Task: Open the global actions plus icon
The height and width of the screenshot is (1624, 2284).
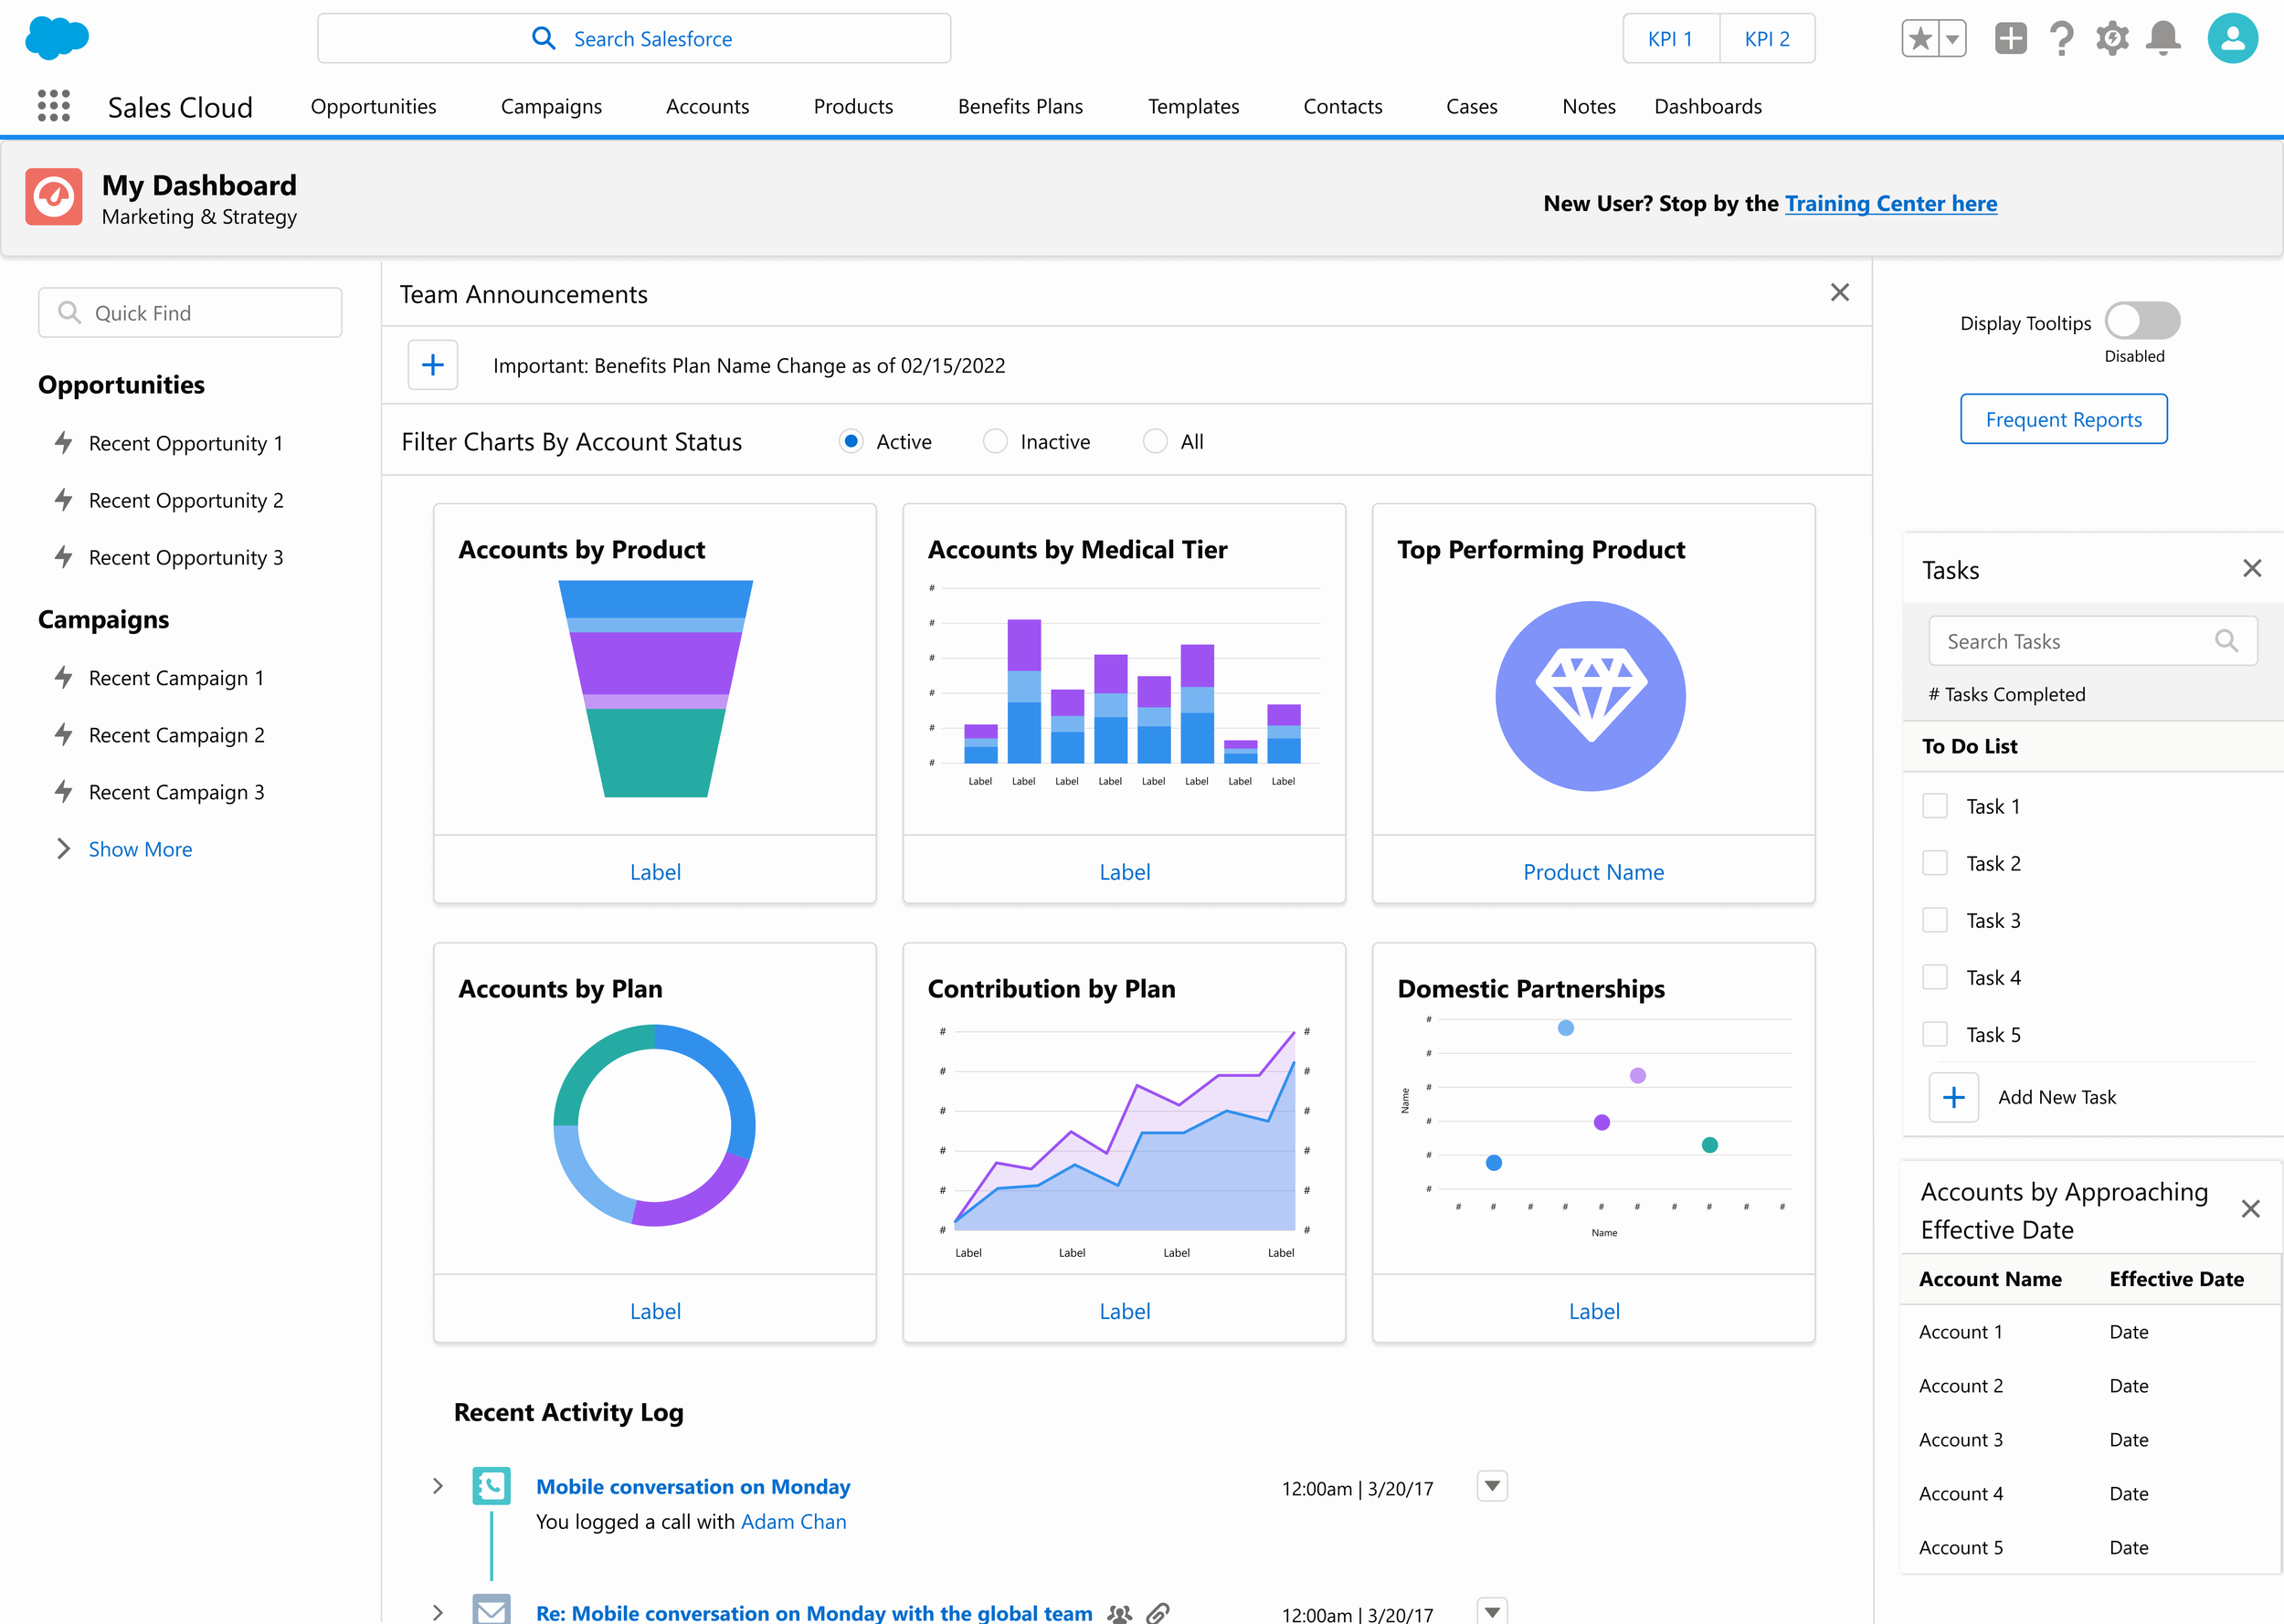Action: pos(2010,39)
